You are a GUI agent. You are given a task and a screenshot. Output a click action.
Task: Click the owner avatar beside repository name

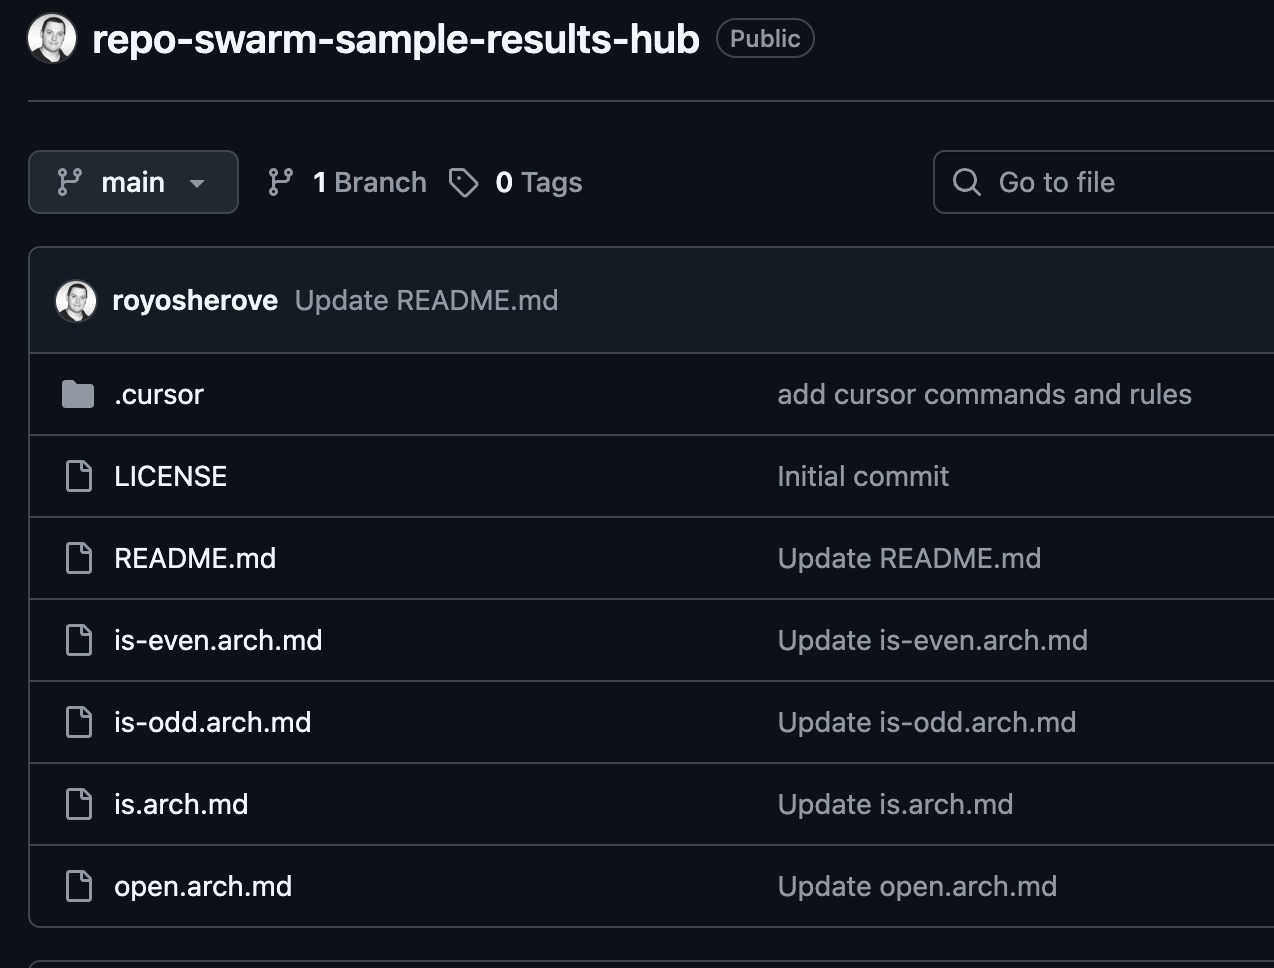tap(52, 39)
